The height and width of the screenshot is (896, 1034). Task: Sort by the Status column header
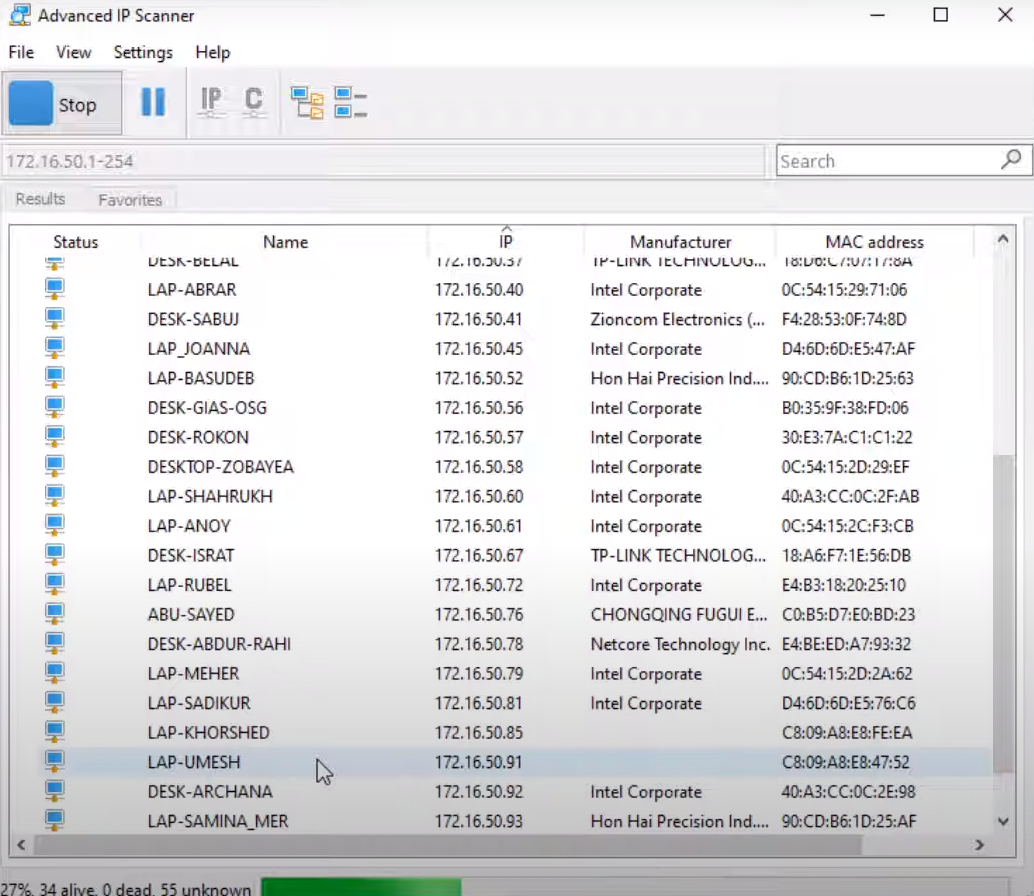click(x=75, y=242)
